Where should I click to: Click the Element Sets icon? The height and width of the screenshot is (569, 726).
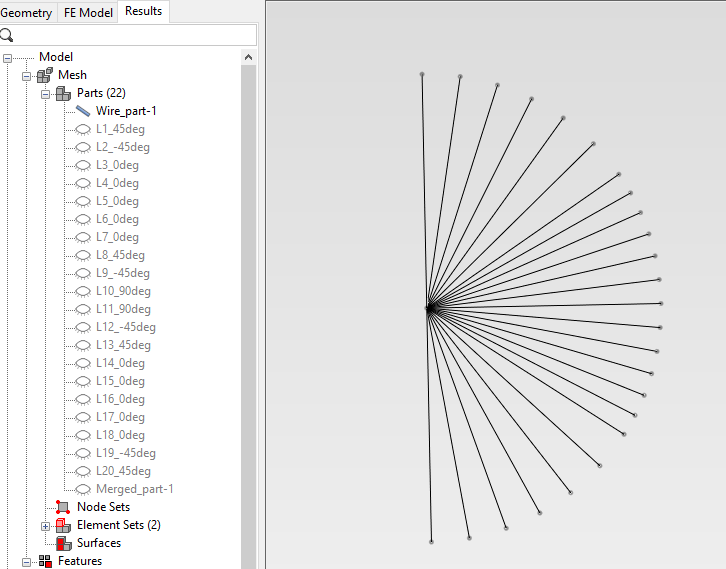tap(63, 525)
